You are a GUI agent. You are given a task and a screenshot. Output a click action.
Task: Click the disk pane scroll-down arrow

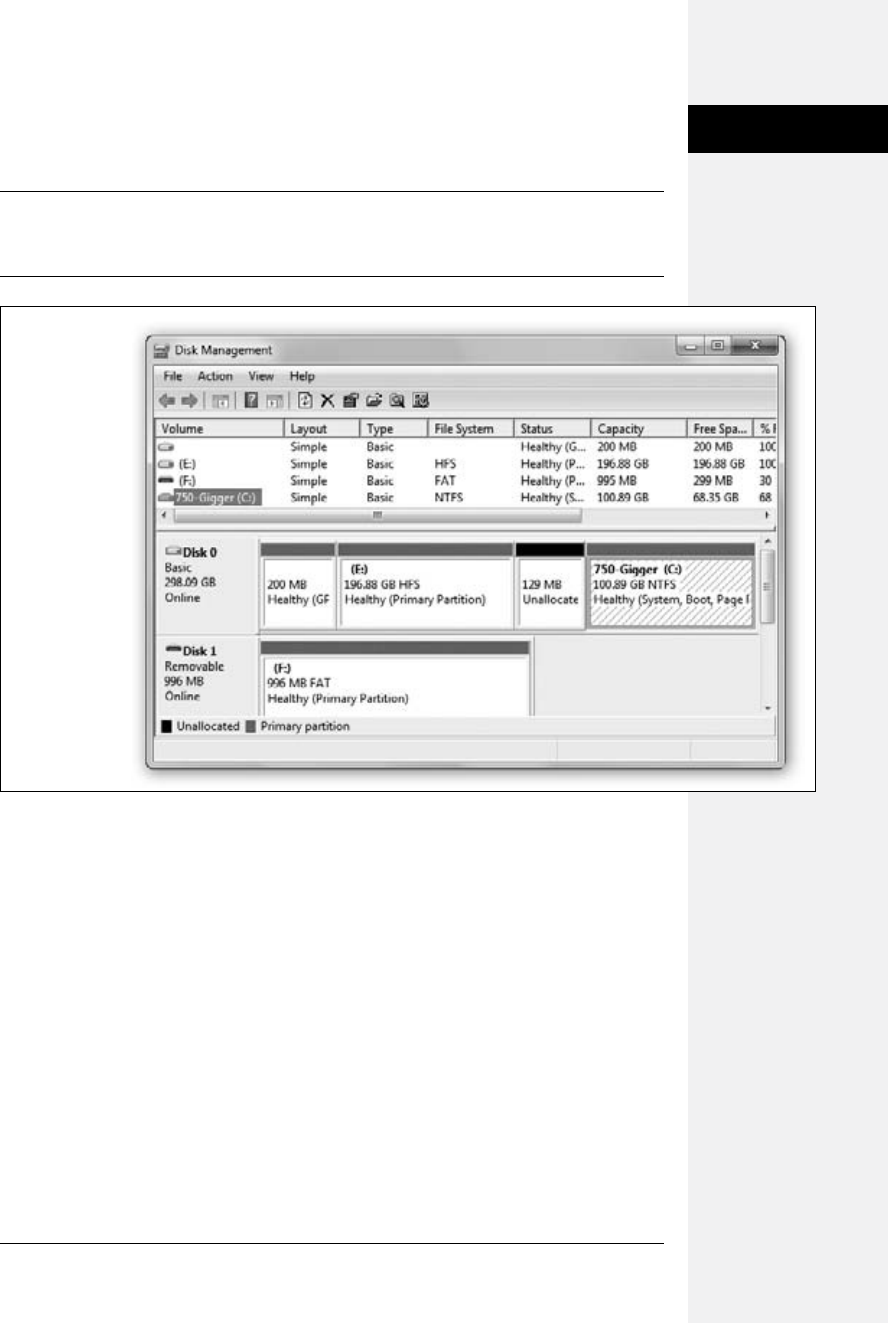pyautogui.click(x=767, y=708)
